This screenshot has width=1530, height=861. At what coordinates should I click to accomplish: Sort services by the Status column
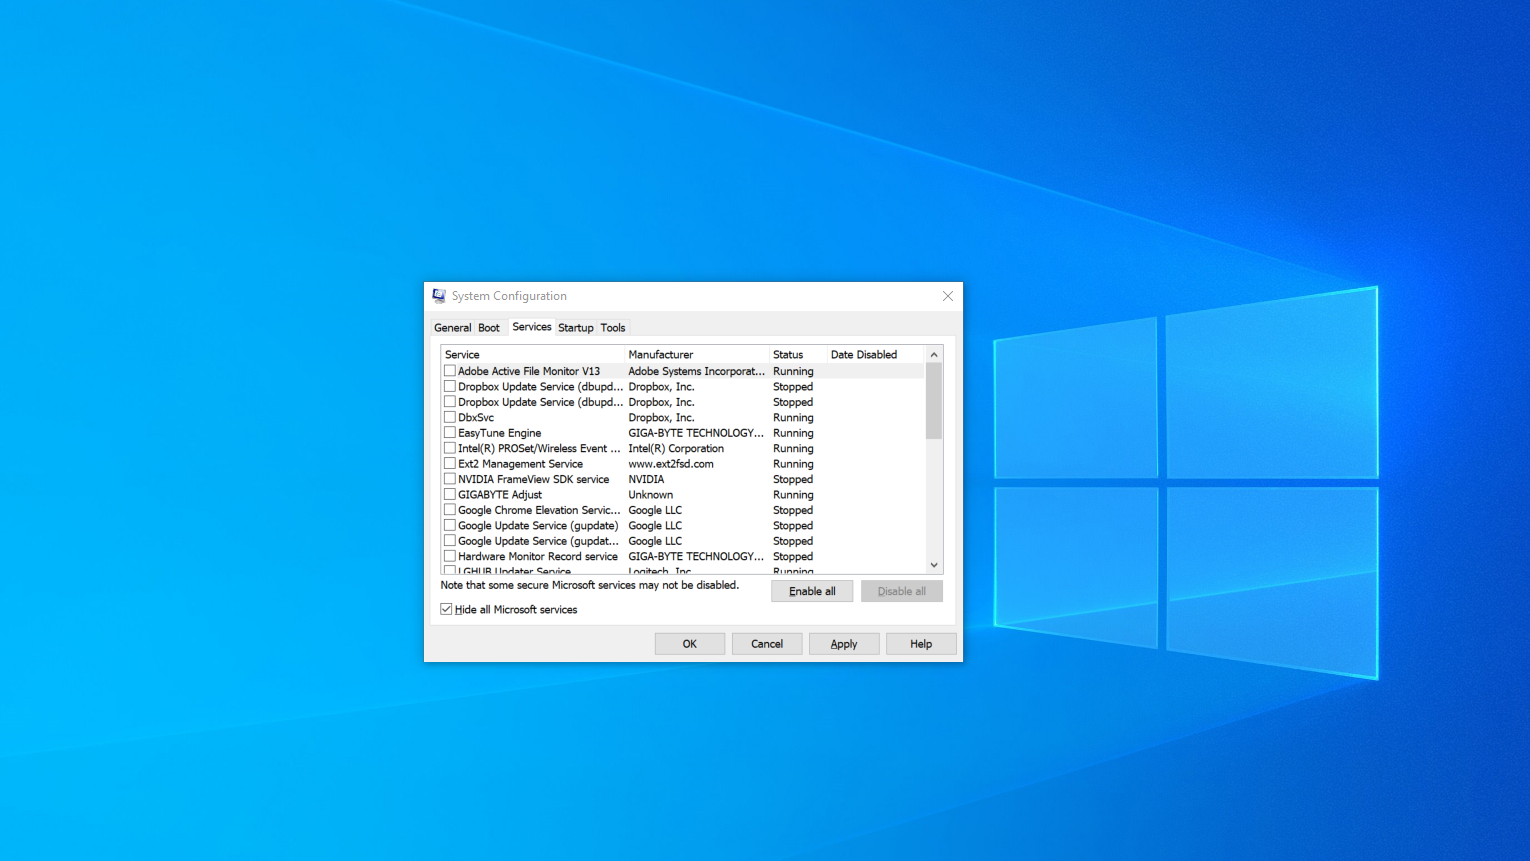(790, 353)
